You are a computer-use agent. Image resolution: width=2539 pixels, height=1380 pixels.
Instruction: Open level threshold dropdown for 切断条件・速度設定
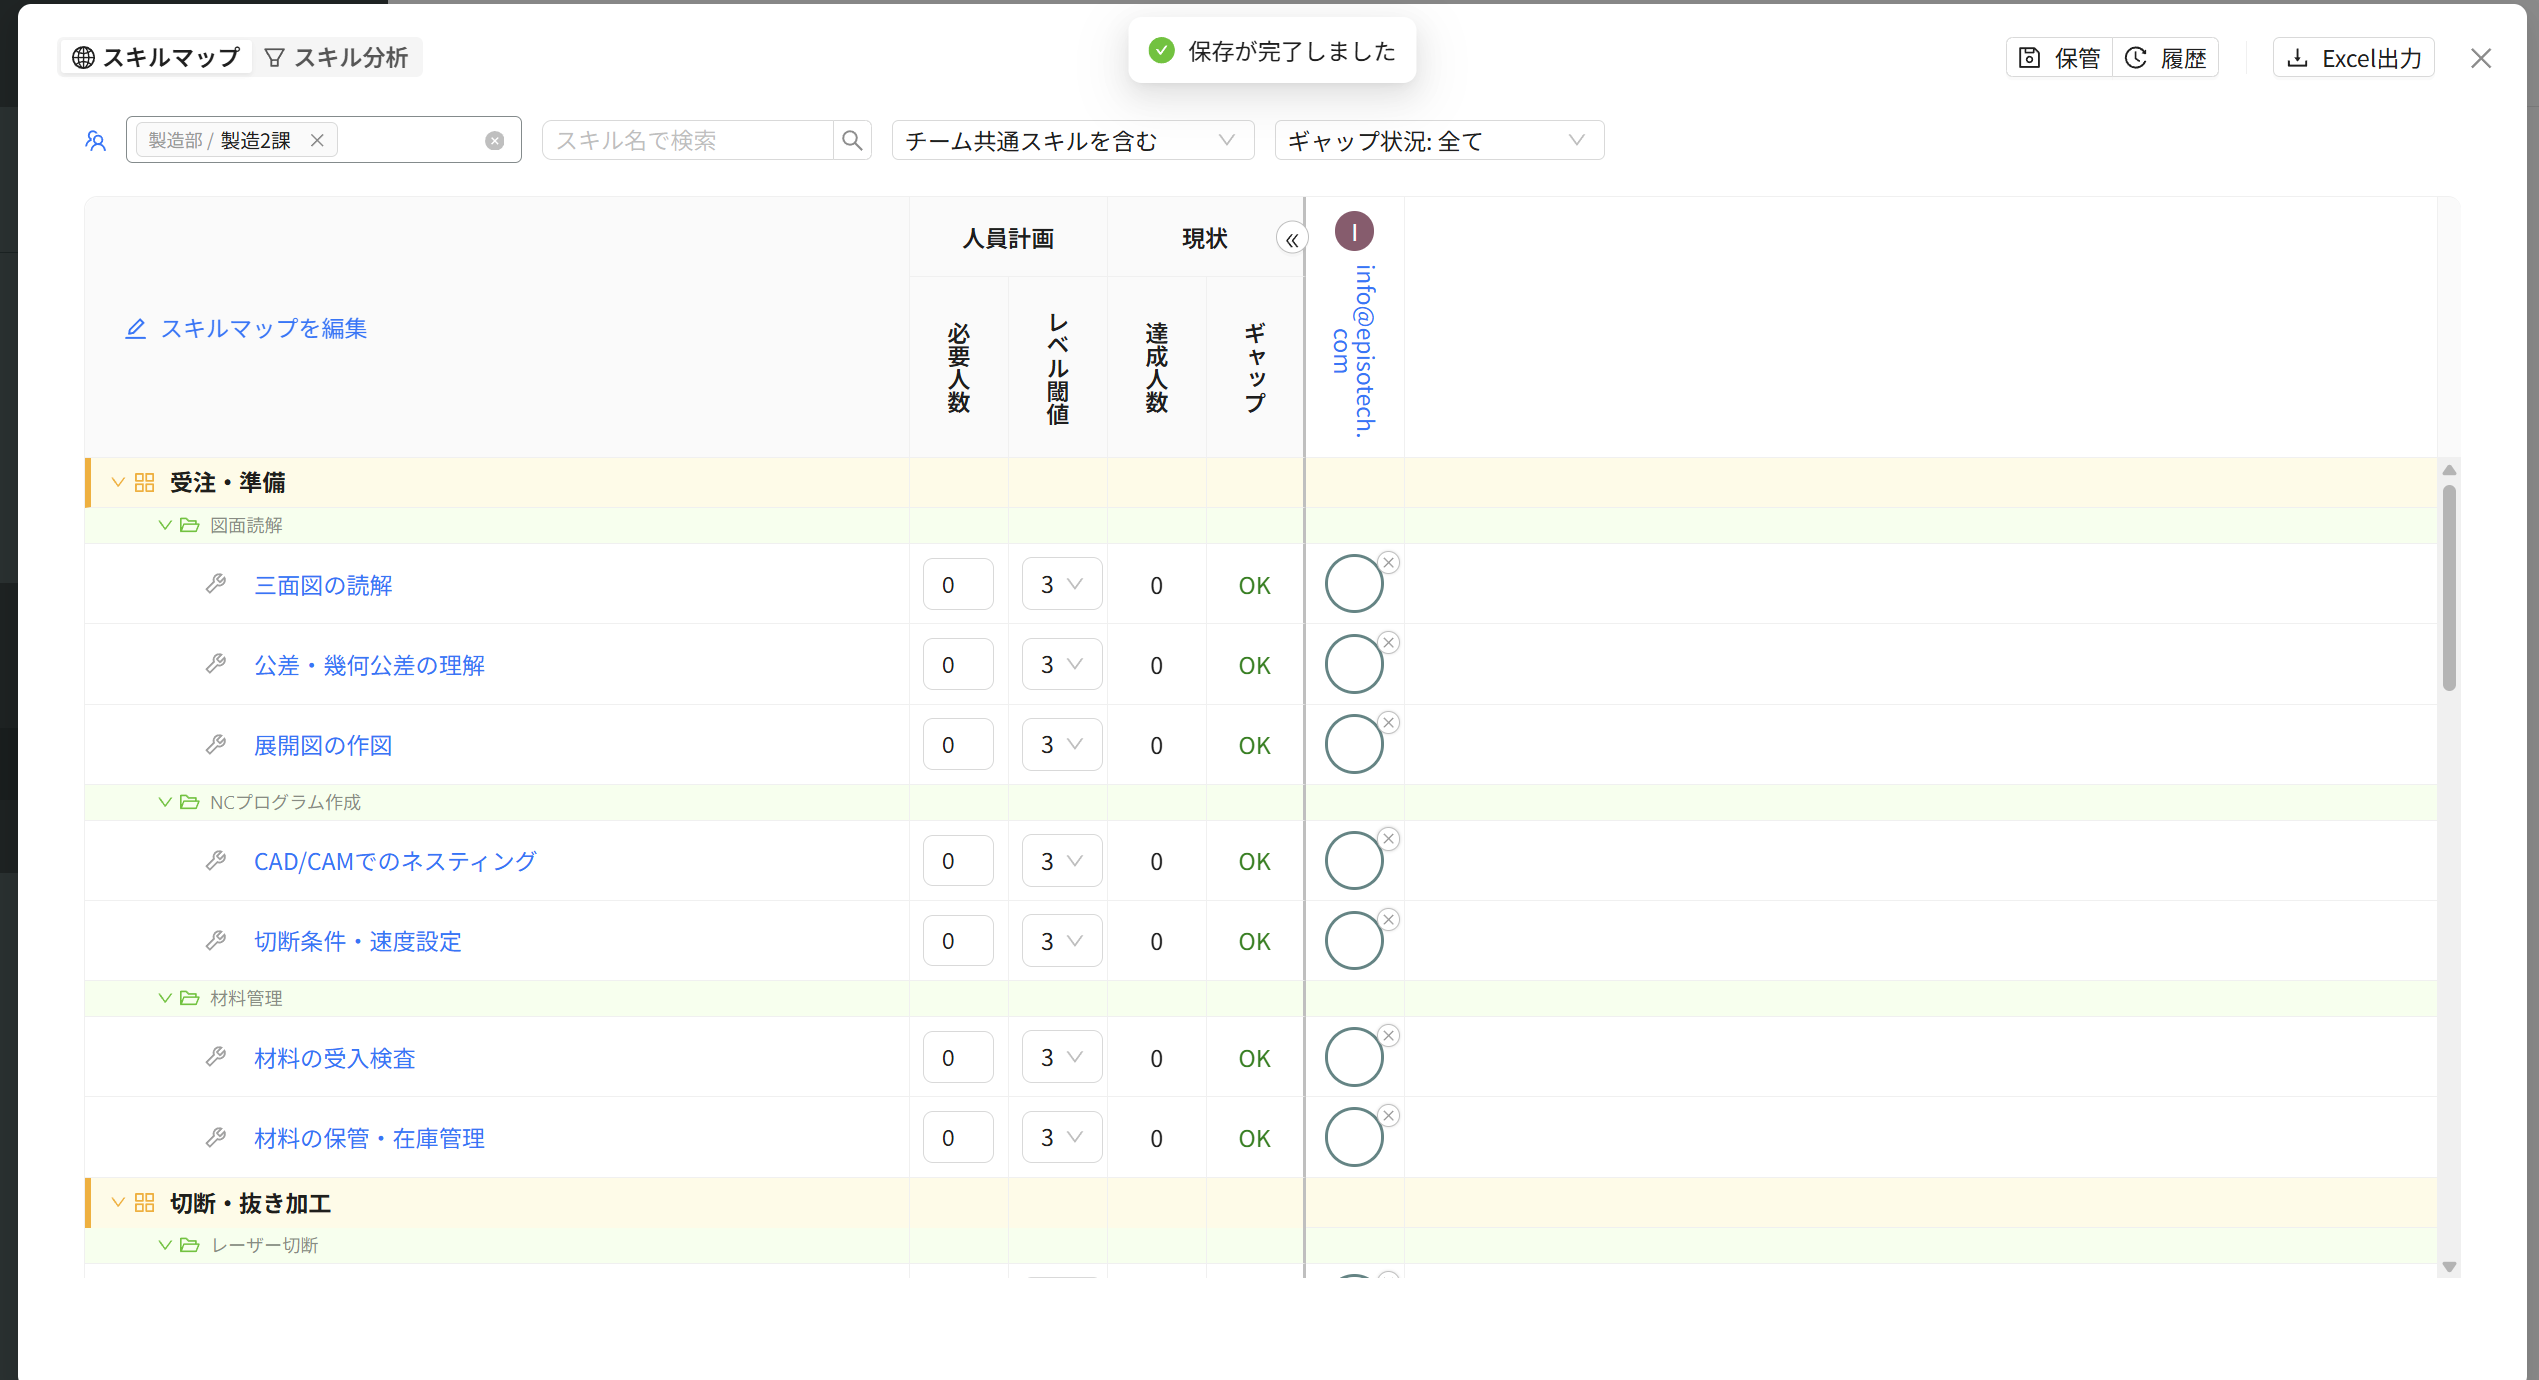[x=1062, y=940]
